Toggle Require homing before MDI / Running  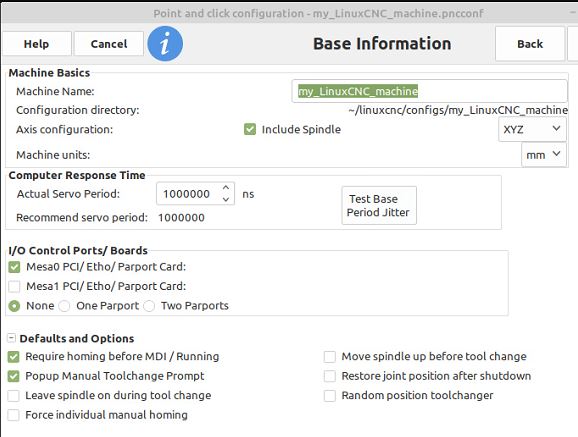pyautogui.click(x=14, y=357)
